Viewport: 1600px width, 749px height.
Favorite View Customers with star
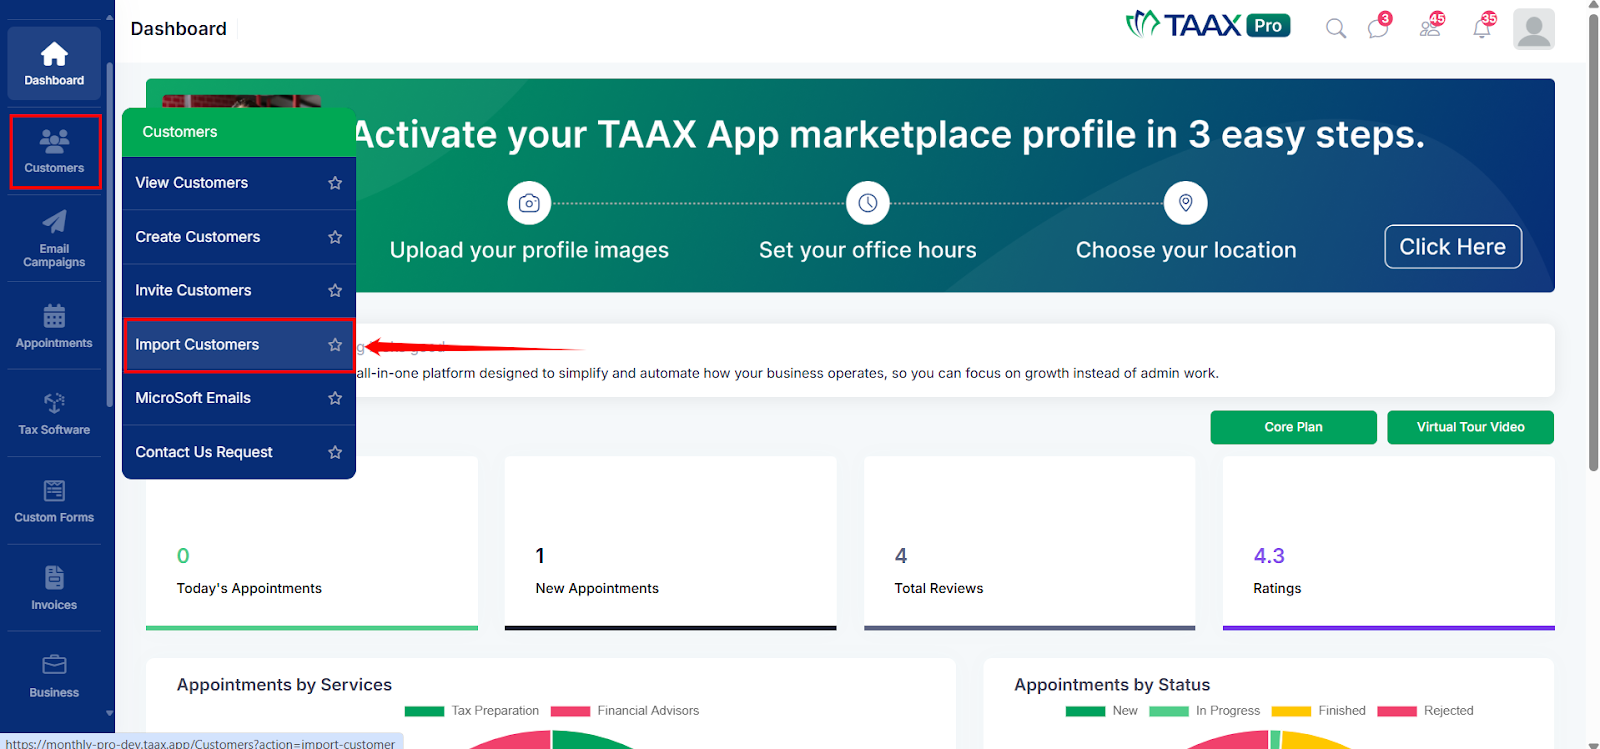click(335, 183)
